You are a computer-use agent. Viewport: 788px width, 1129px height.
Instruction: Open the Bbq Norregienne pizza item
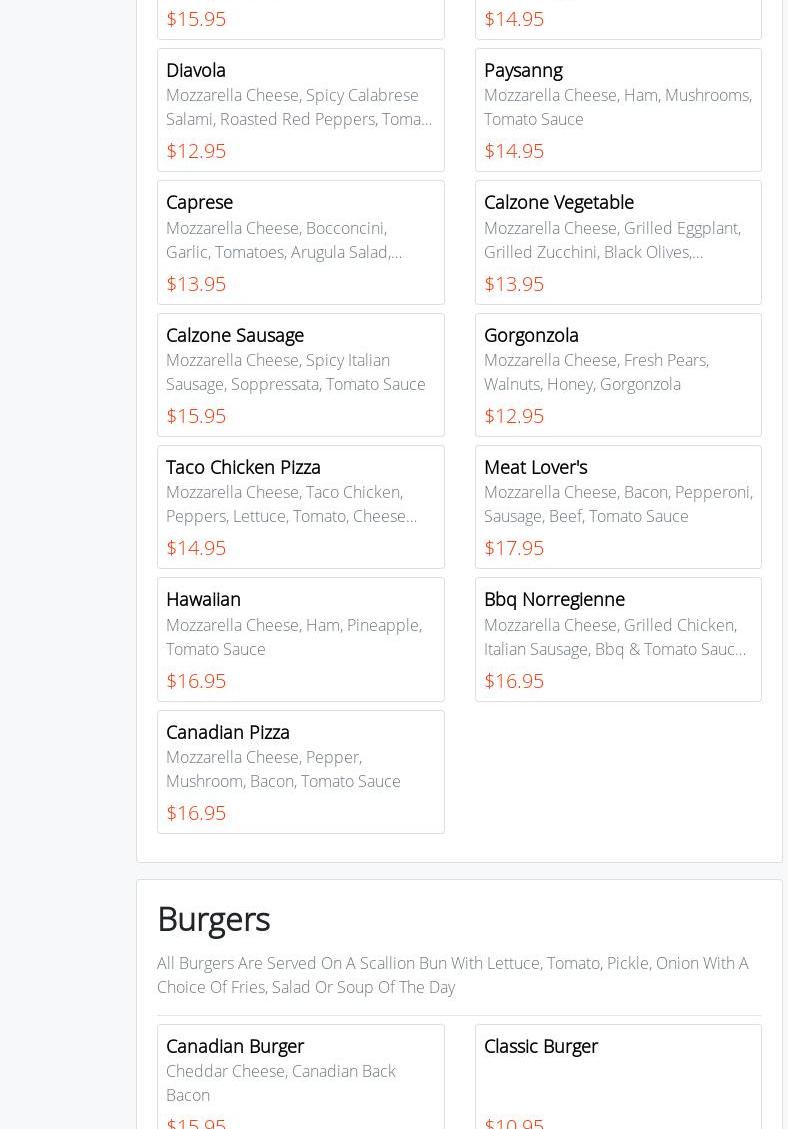click(x=618, y=639)
